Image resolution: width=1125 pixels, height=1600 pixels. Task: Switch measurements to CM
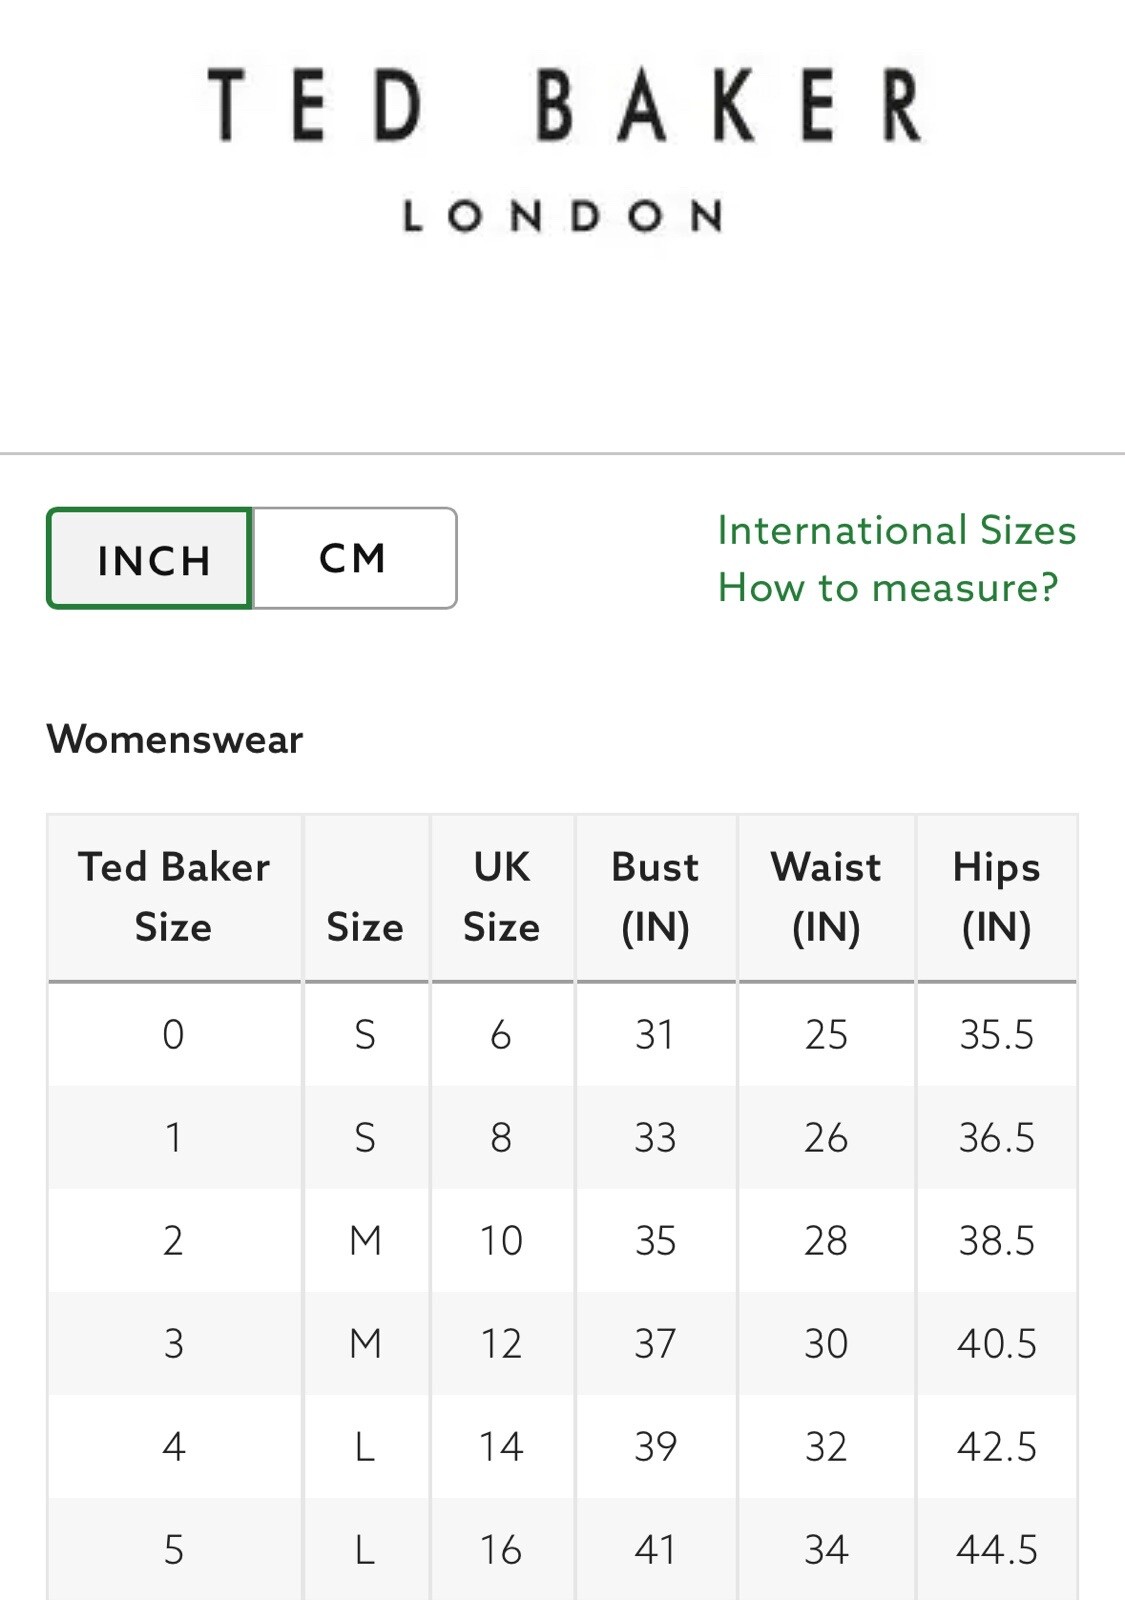(x=355, y=558)
